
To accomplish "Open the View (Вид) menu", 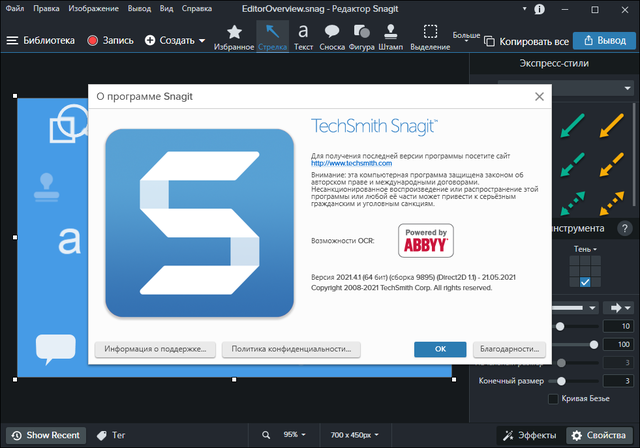I will [x=166, y=8].
